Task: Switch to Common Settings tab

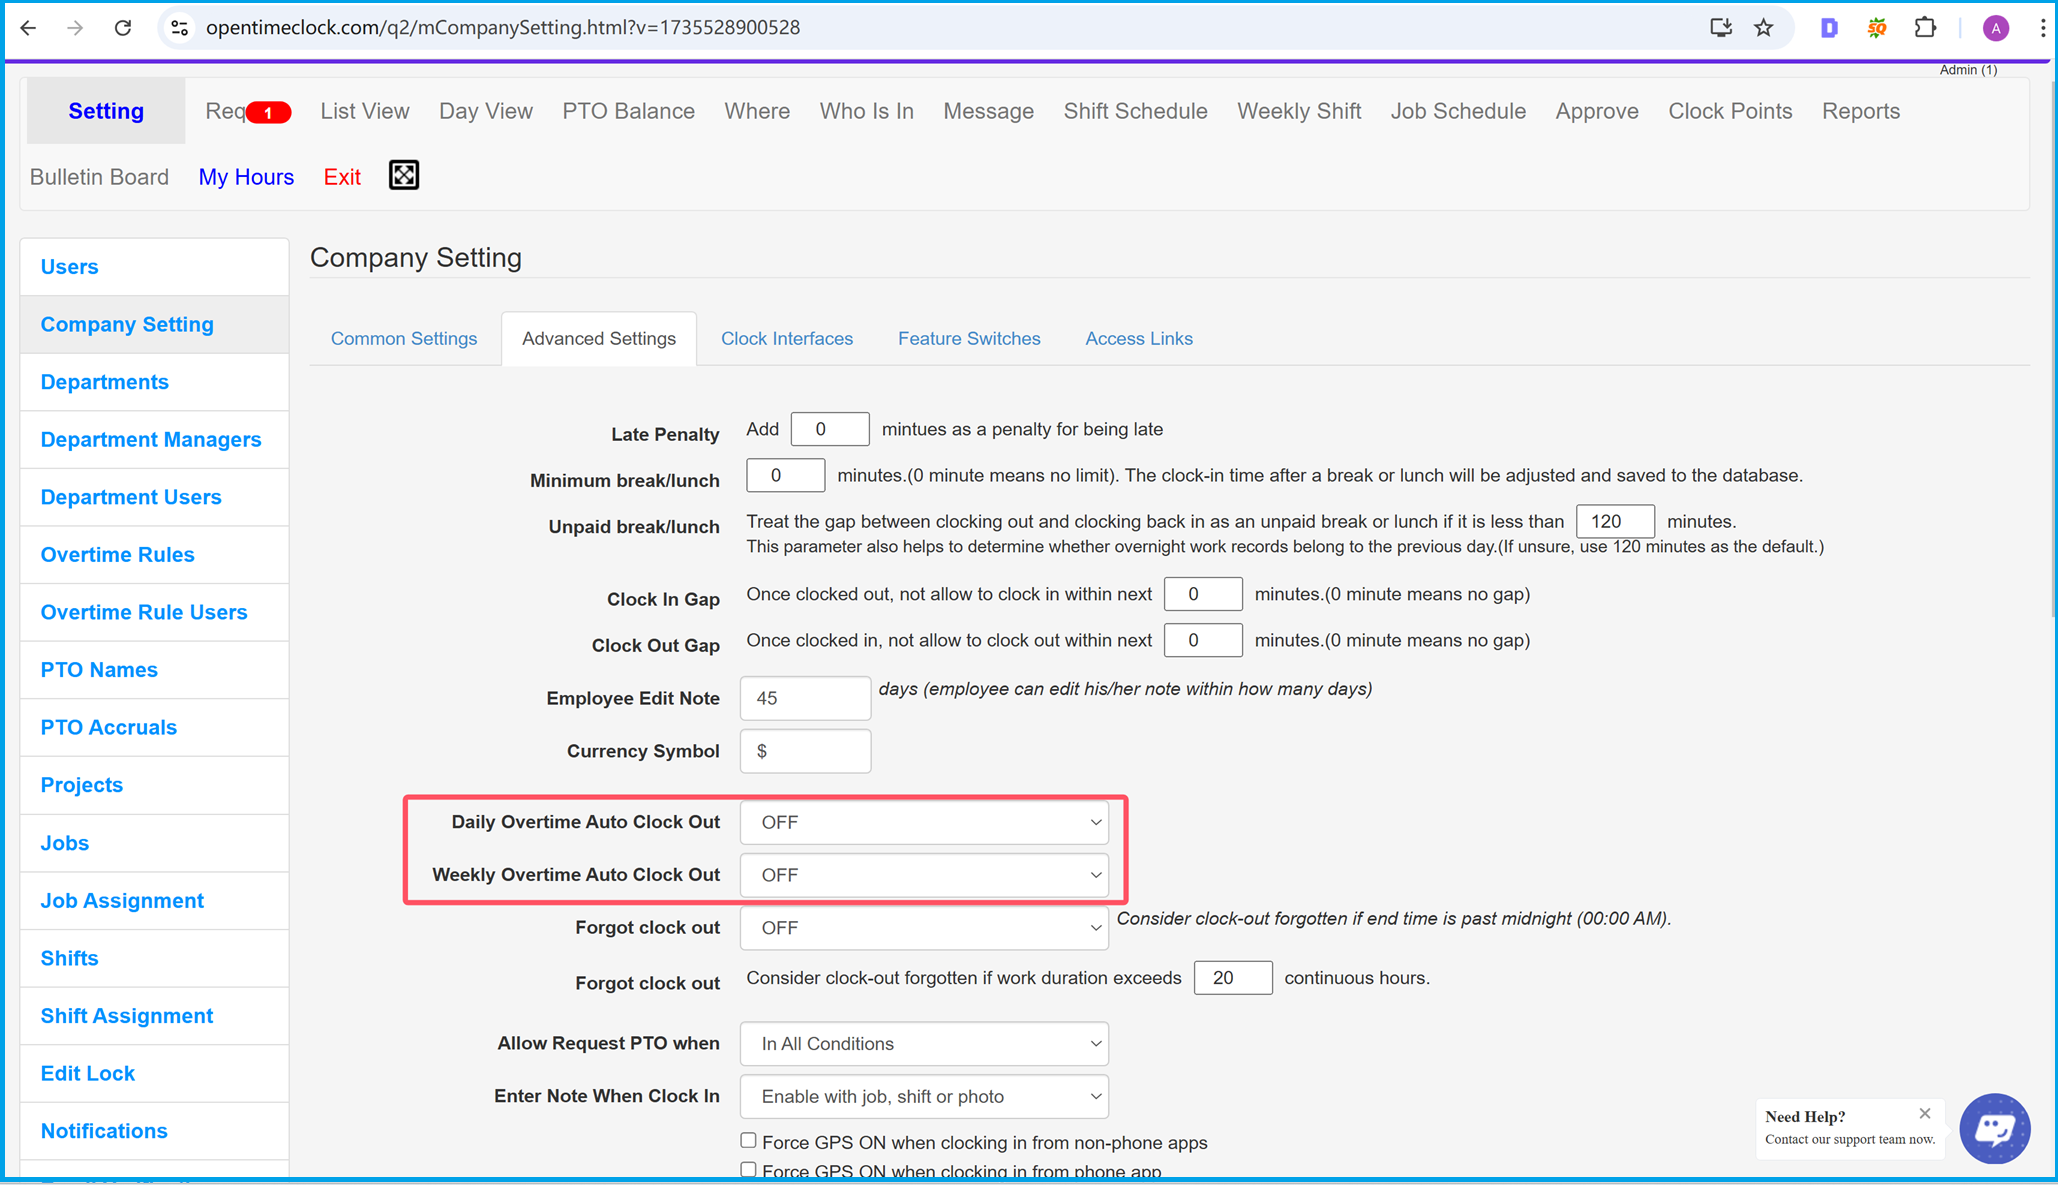Action: pyautogui.click(x=403, y=338)
